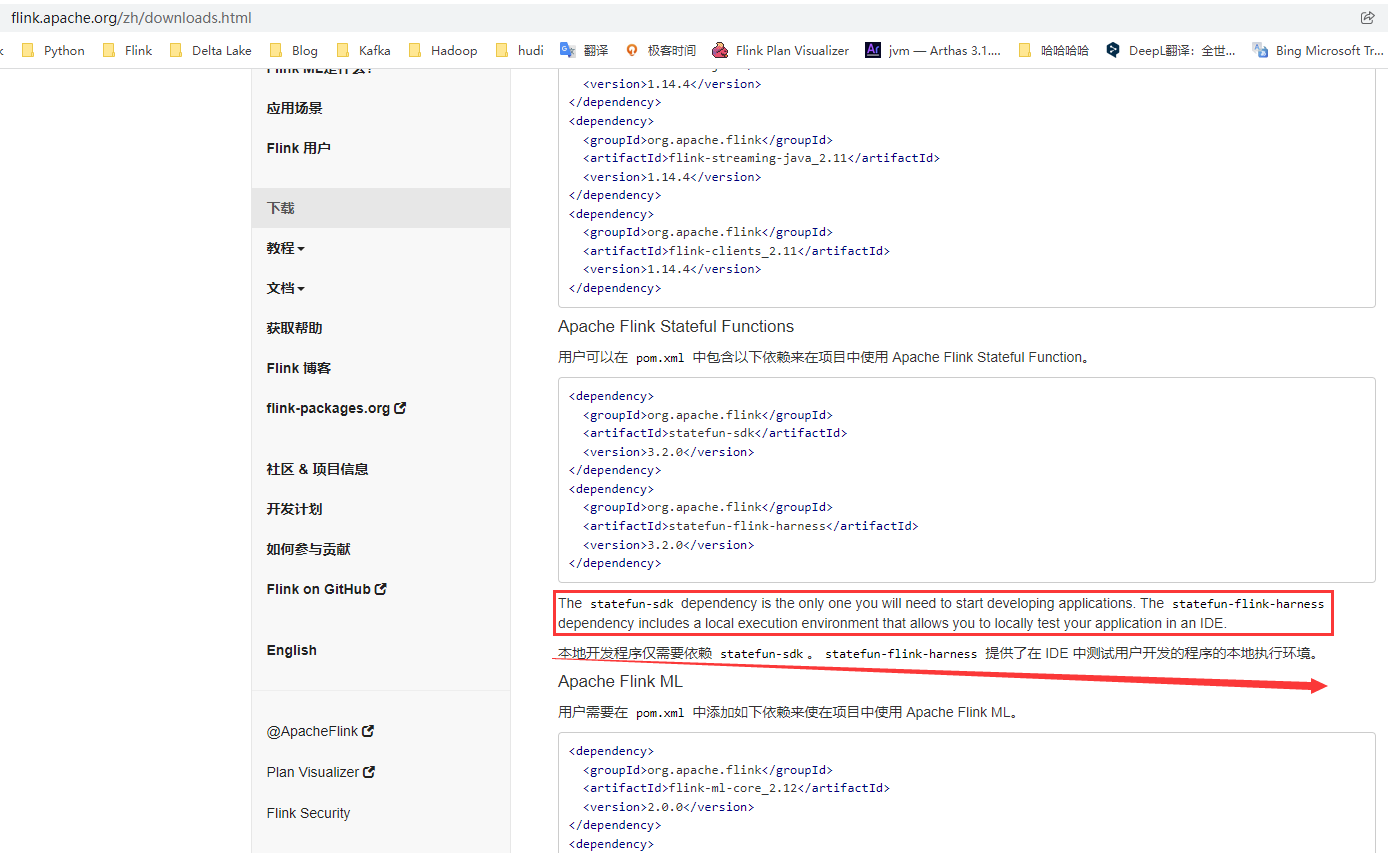Click the text 用户需要在 pom.xml 中添加如下依赖
1388x853 pixels.
[788, 713]
